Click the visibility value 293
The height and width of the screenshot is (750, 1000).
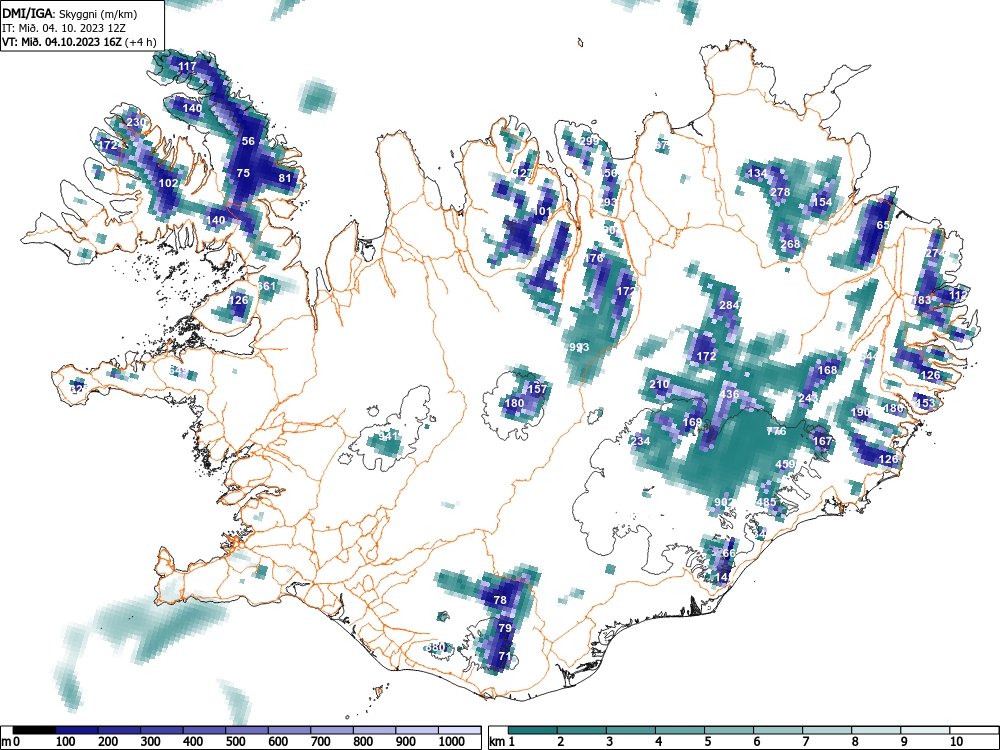coord(608,202)
